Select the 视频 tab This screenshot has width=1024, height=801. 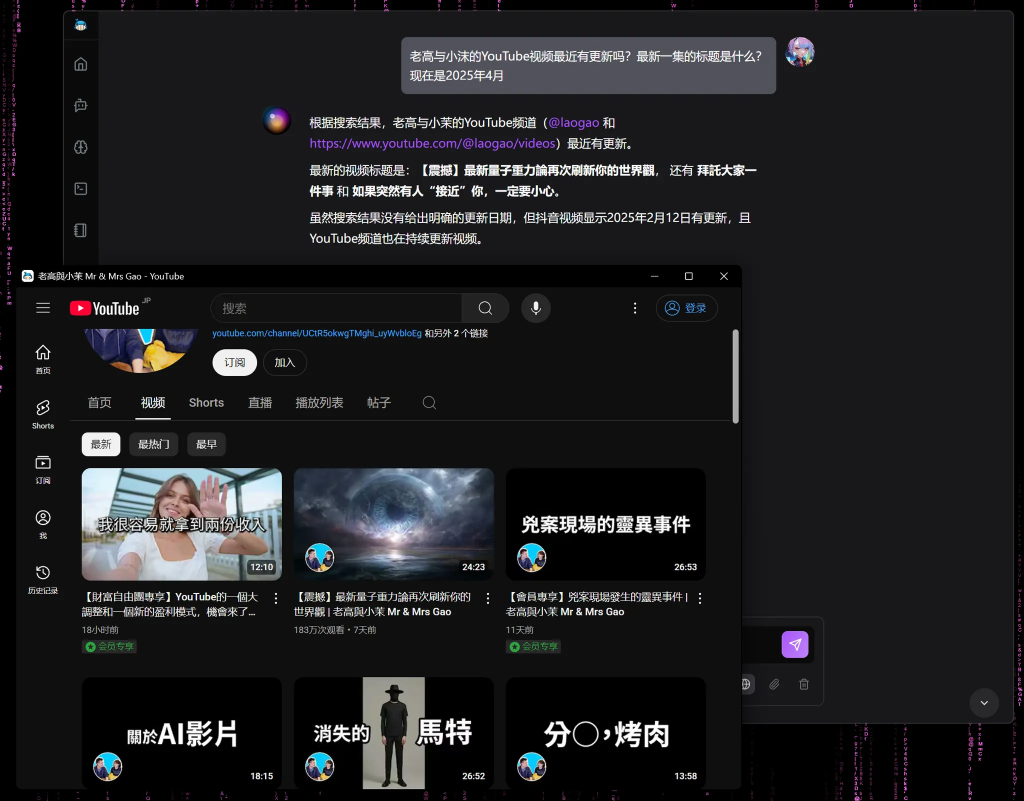coord(153,403)
